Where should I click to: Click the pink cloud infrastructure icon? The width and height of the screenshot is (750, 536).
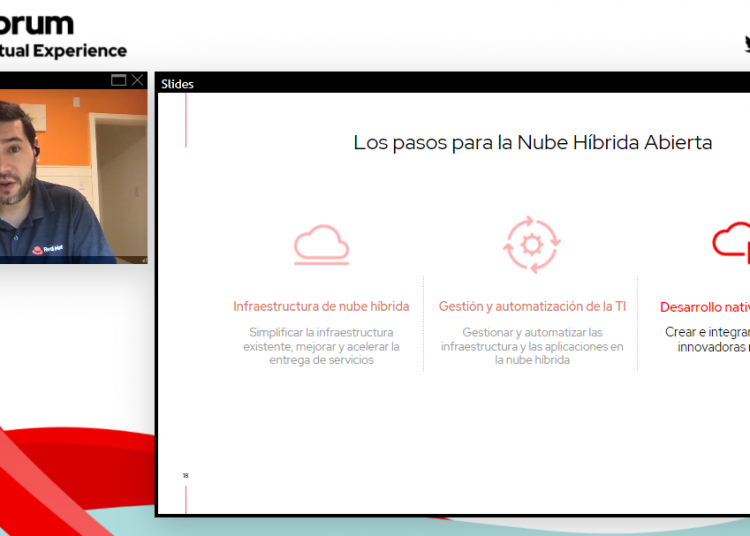[x=321, y=245]
